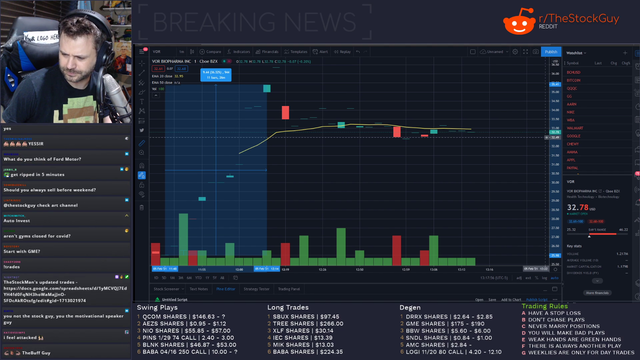Screen dimensions: 640x360
Task: Select the forecasting position tool
Action: coord(142,121)
